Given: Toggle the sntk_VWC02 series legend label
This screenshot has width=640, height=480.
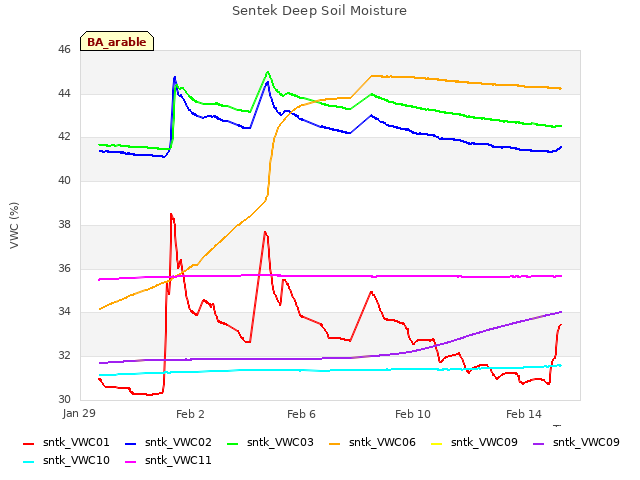Looking at the screenshot, I should click(178, 442).
